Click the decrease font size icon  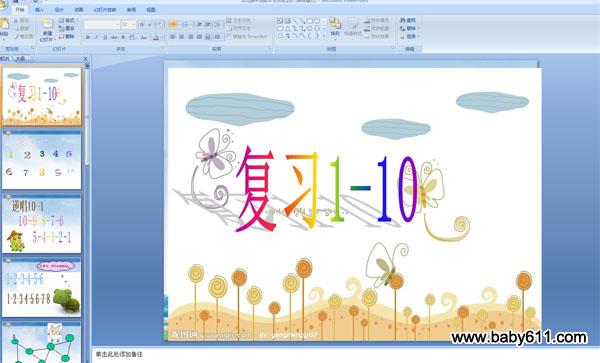coord(150,24)
